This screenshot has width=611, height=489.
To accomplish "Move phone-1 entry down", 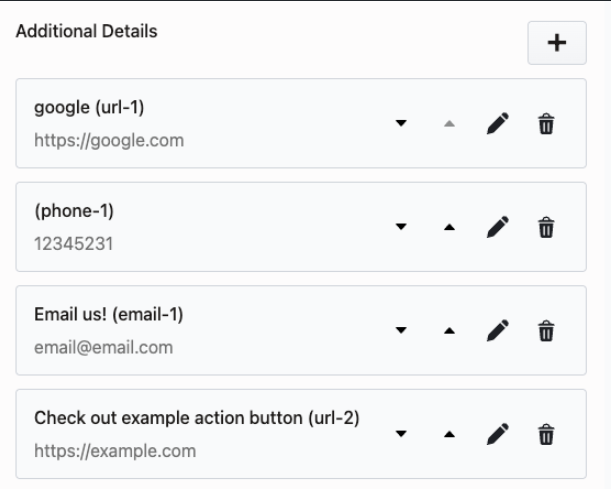I will tap(401, 227).
